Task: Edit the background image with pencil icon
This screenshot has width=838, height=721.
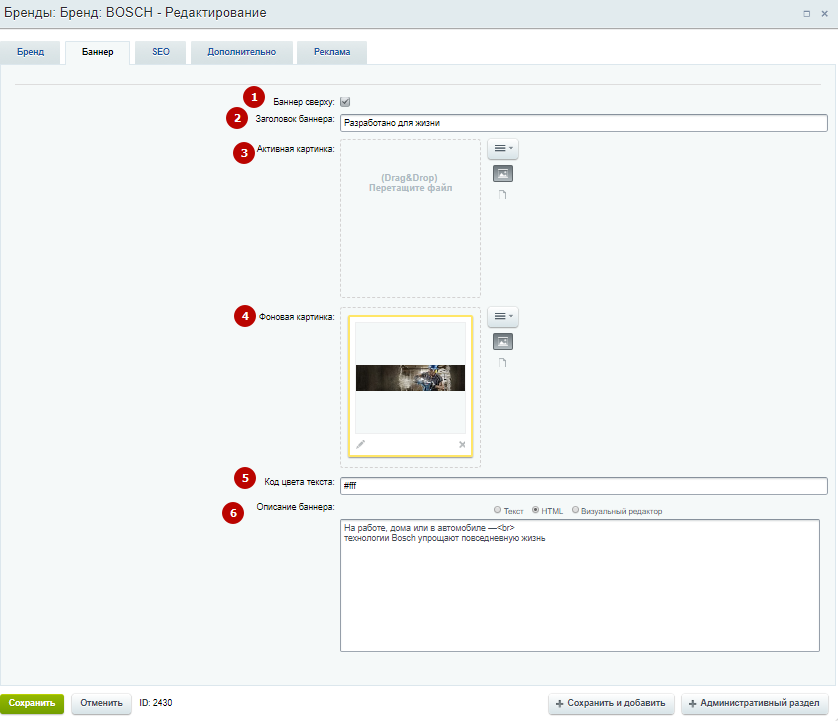Action: pos(361,444)
